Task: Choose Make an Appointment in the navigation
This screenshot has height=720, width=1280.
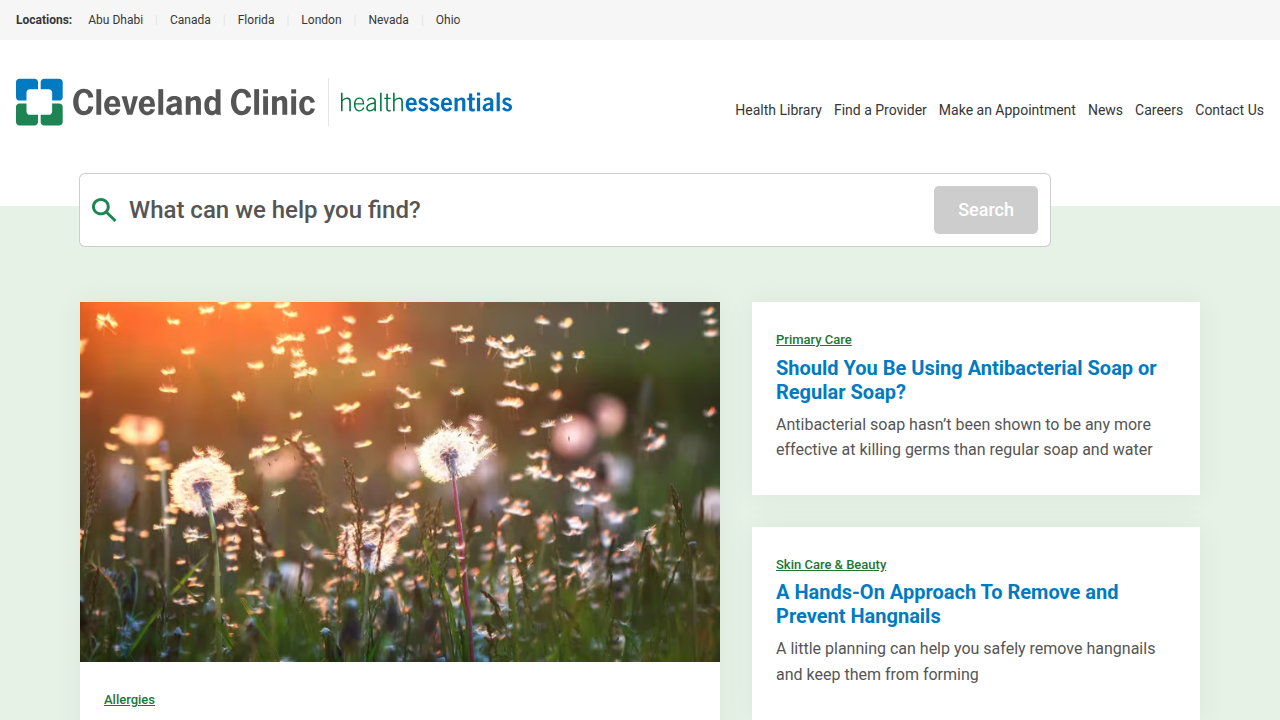Action: tap(1007, 110)
